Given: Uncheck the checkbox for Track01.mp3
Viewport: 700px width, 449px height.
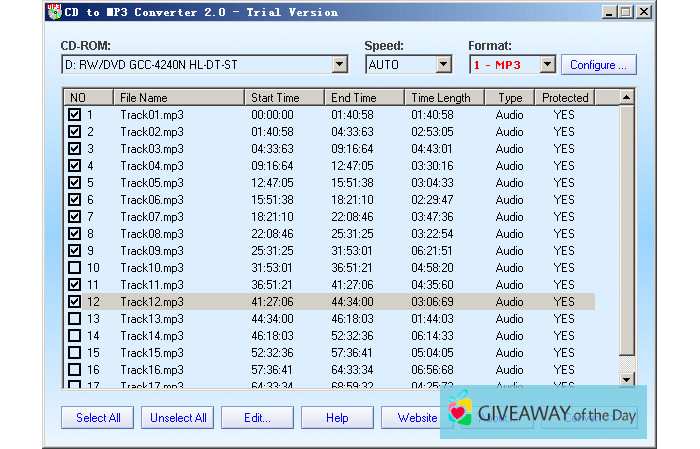Looking at the screenshot, I should click(x=75, y=115).
